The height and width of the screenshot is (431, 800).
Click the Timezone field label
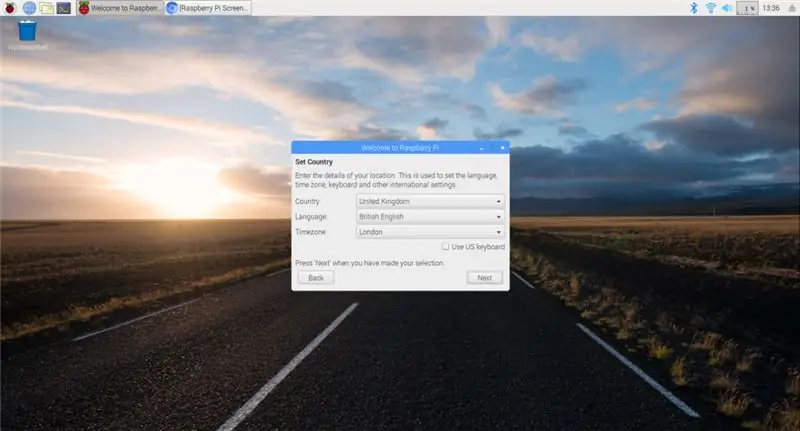(x=310, y=232)
